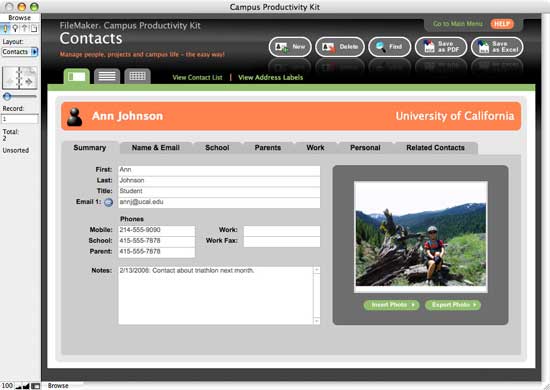Click the Save as PDF button
The image size is (550, 390).
441,47
